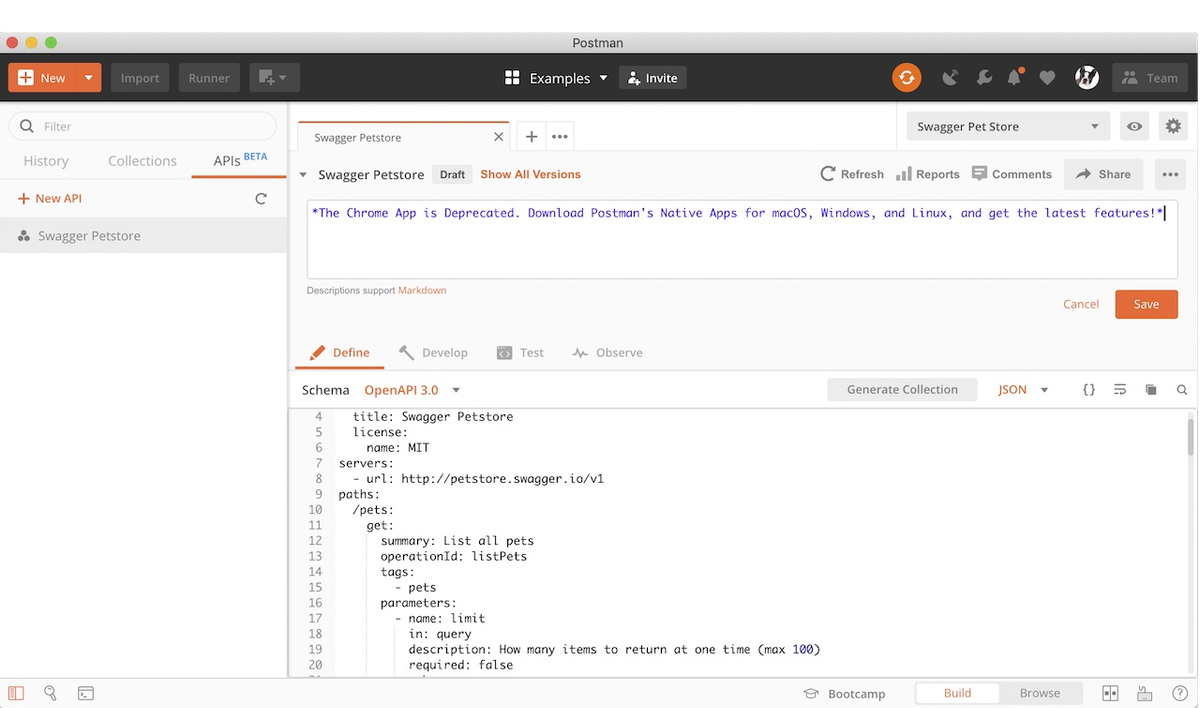Switch to the Develop tab

(x=433, y=353)
